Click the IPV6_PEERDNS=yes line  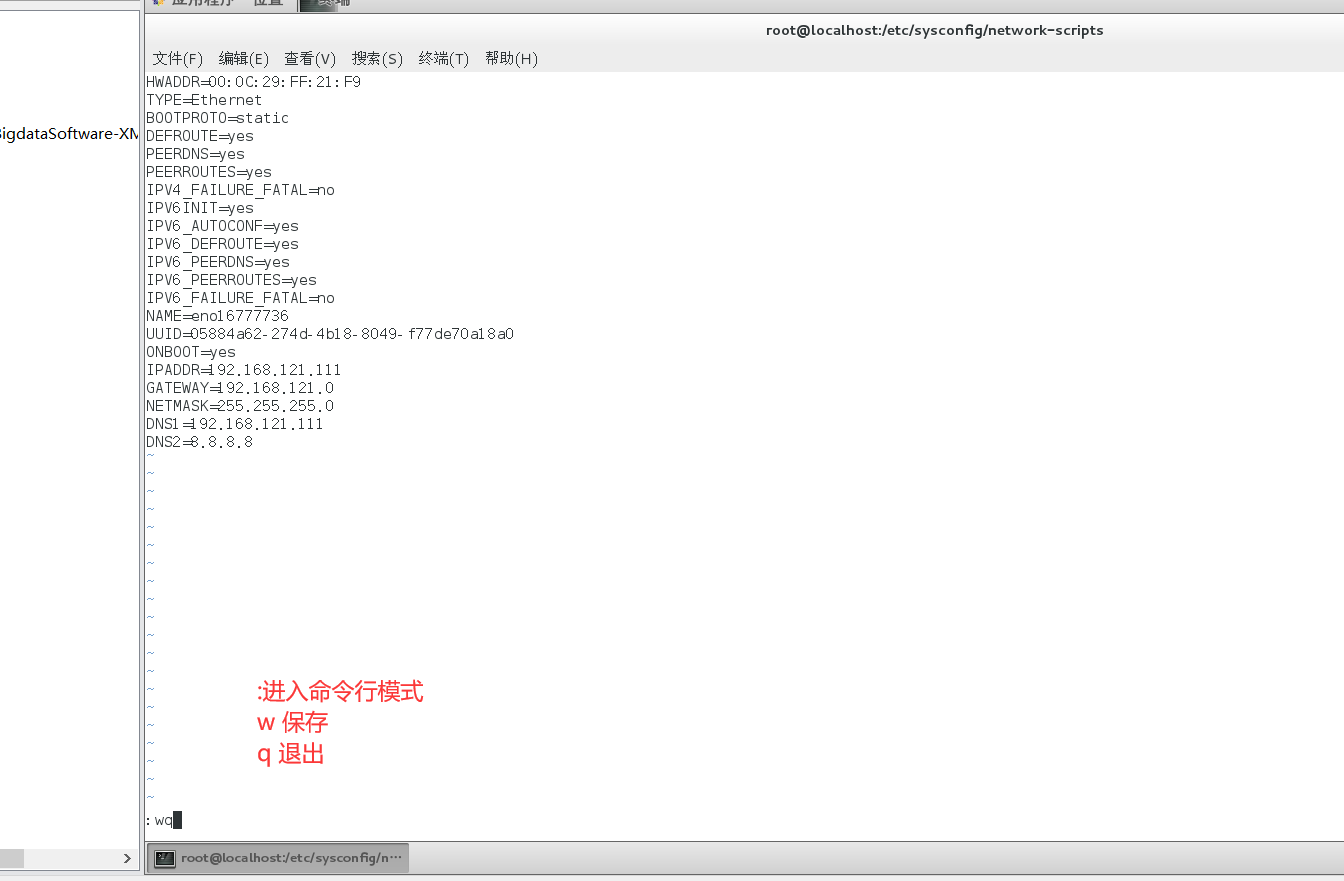[218, 262]
